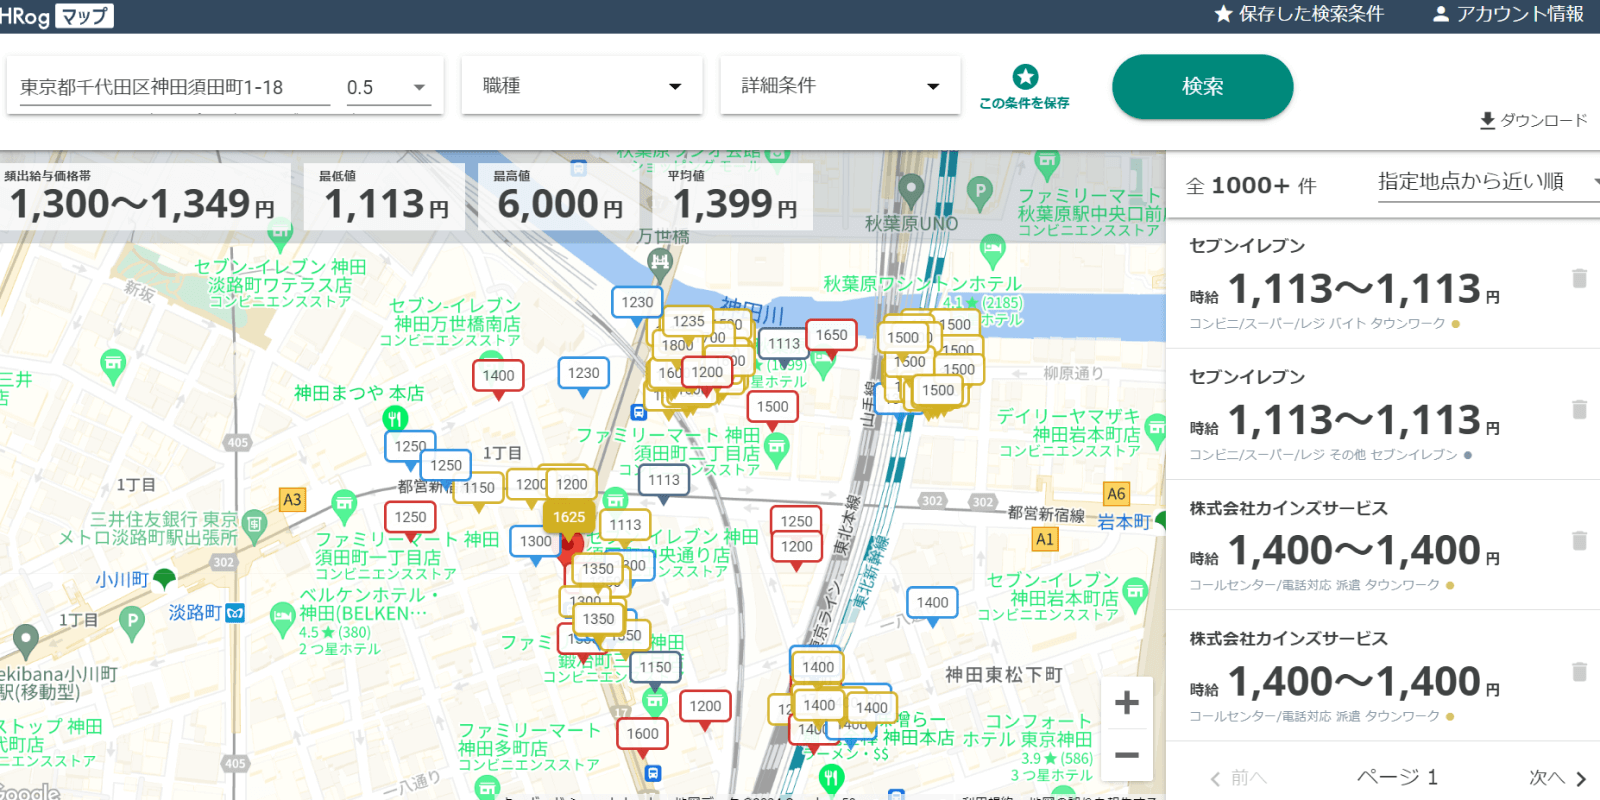Click the red 1400 marker near 神田まつや

[498, 377]
